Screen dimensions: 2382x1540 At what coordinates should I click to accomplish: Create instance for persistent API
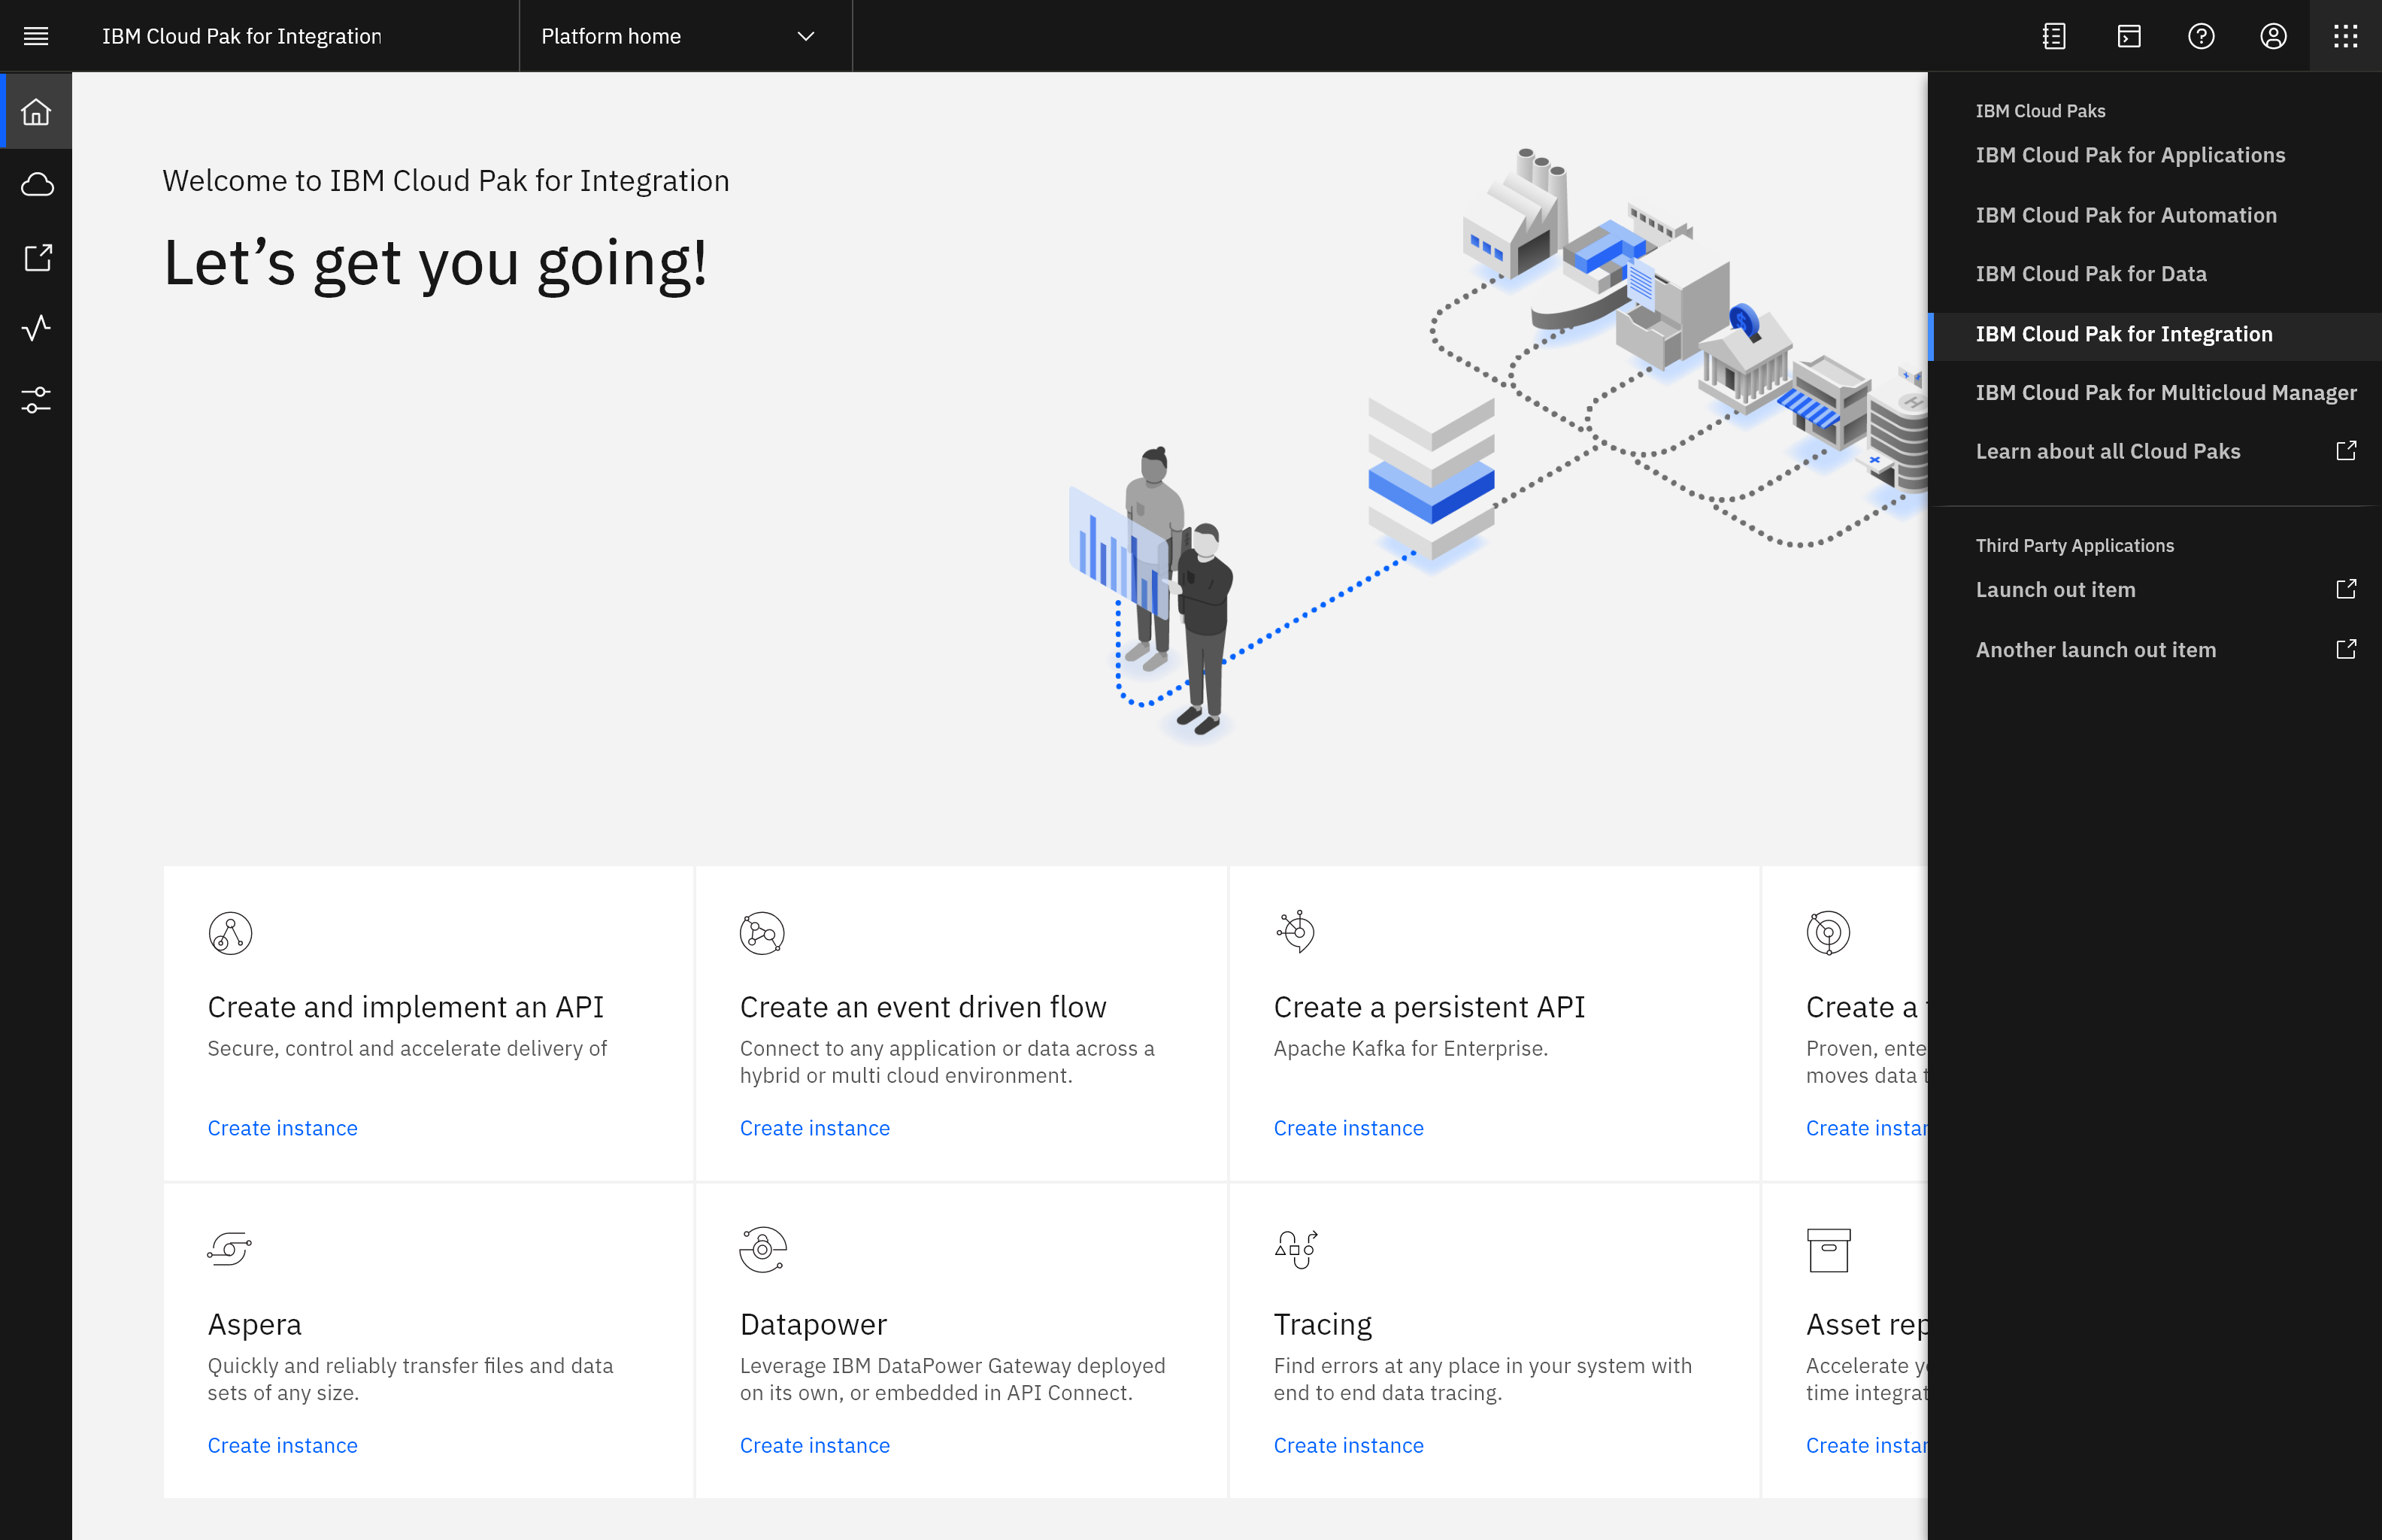1349,1128
